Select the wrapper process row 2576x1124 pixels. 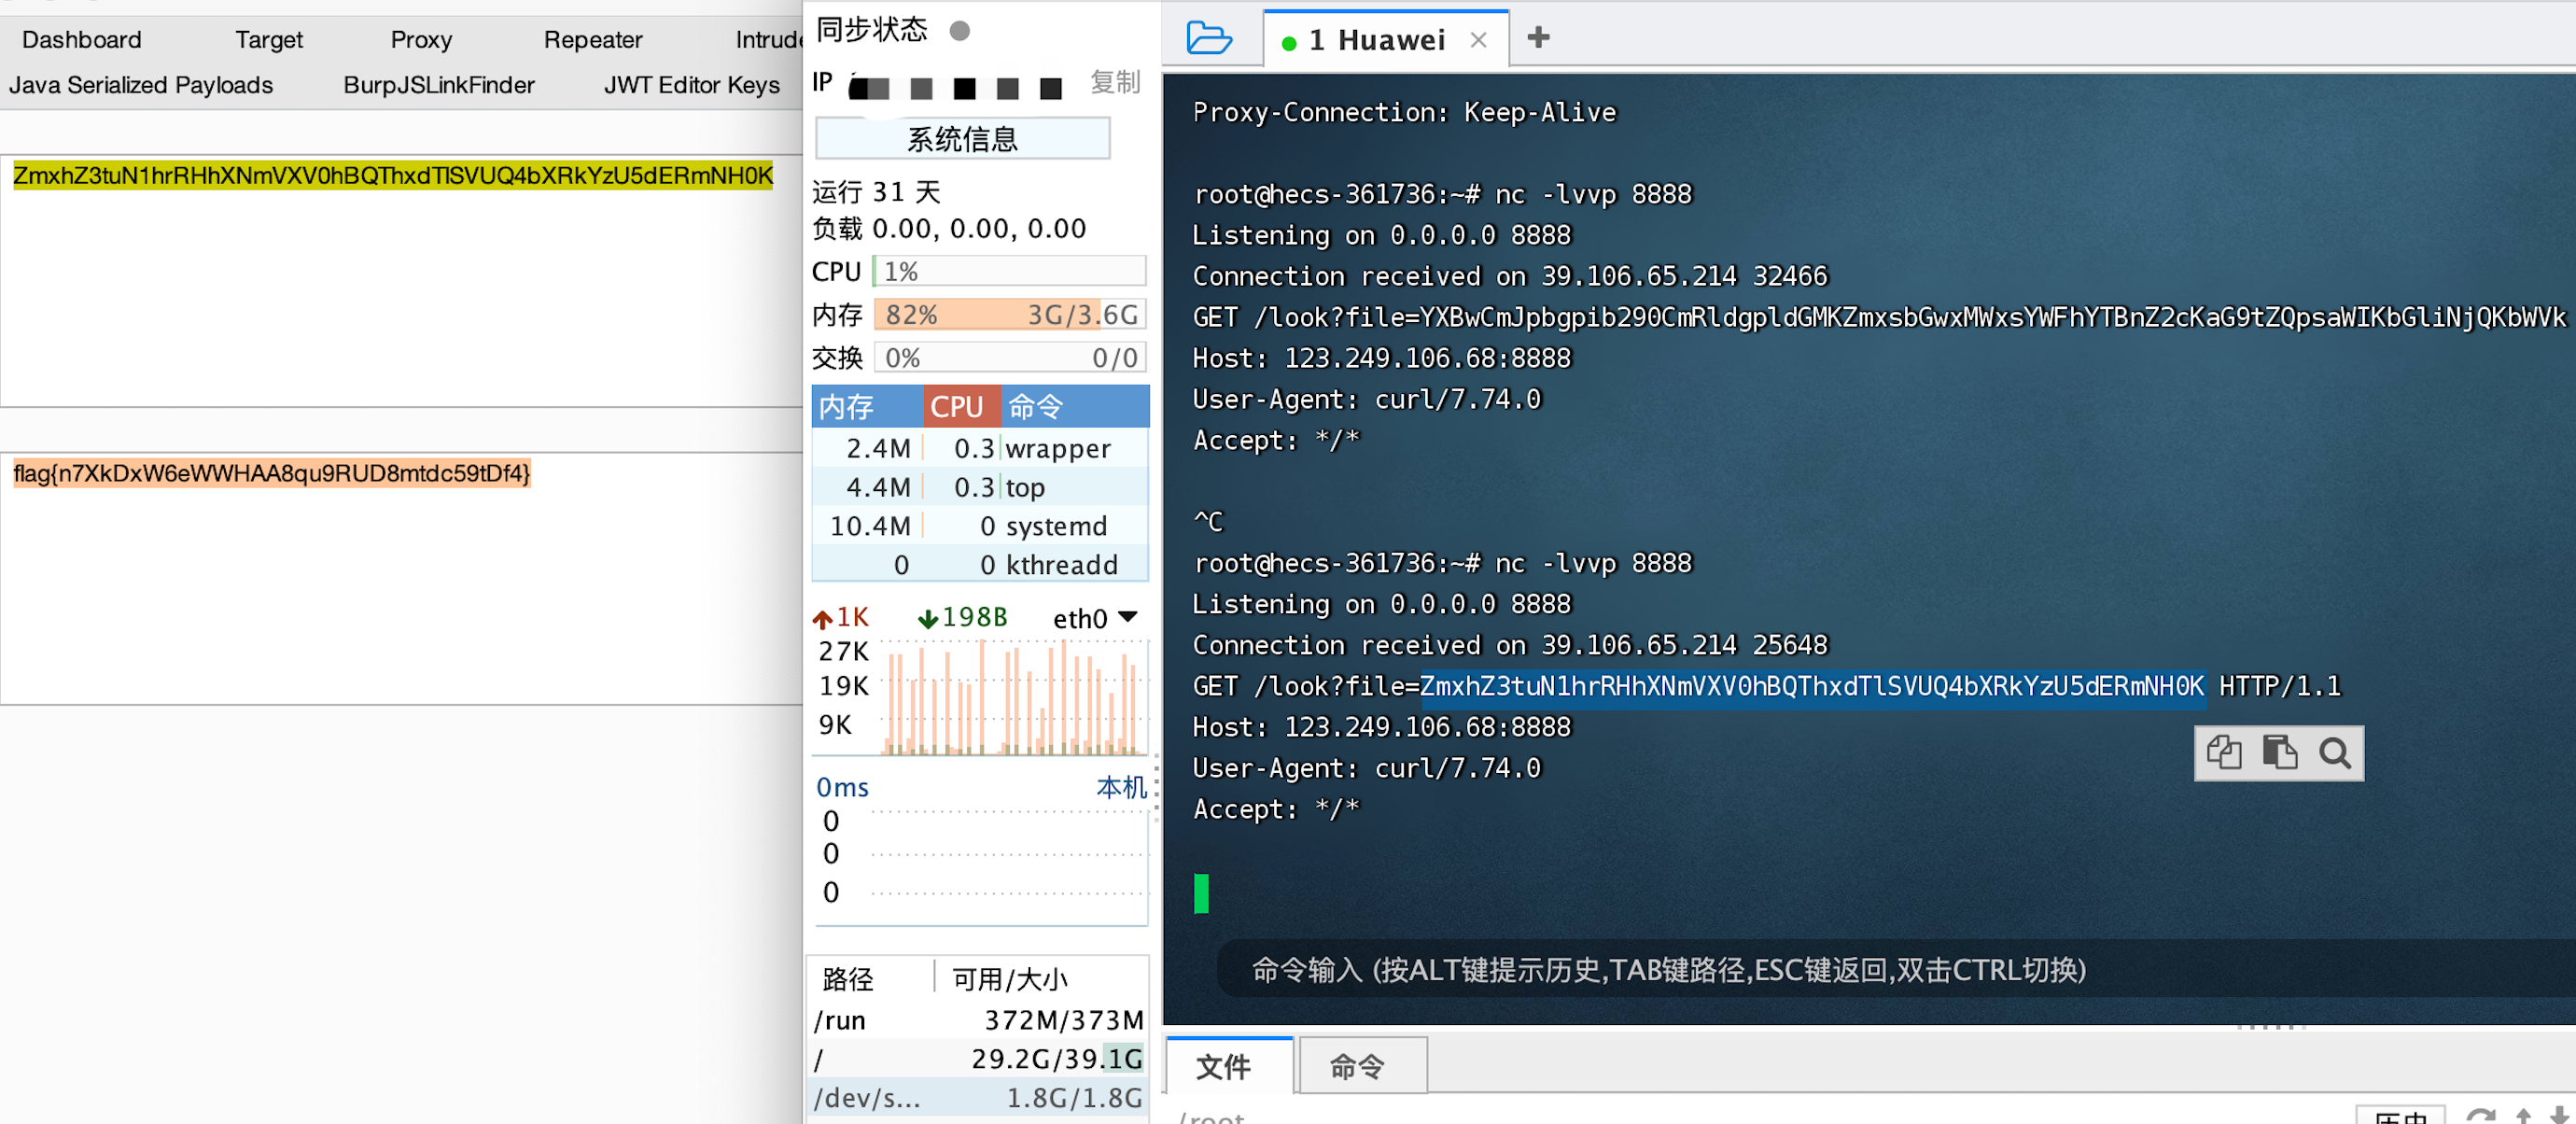coord(980,448)
